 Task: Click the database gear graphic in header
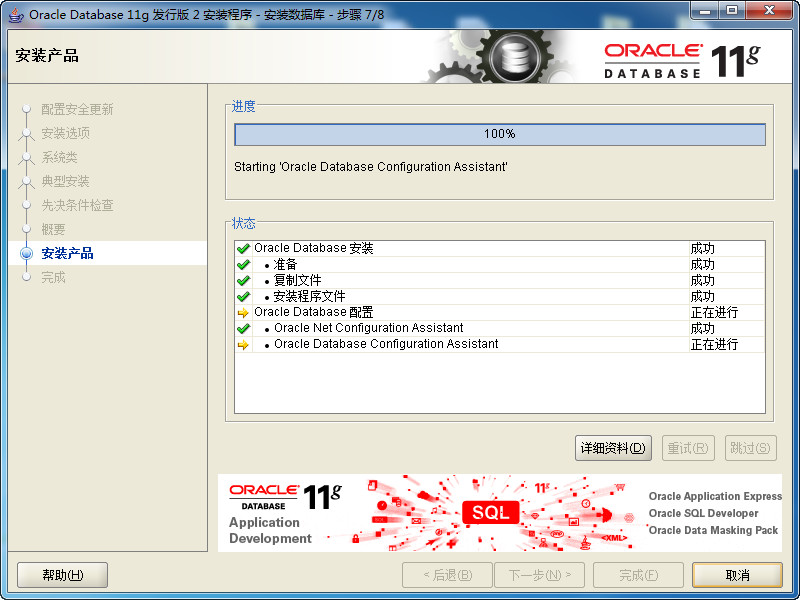click(513, 57)
